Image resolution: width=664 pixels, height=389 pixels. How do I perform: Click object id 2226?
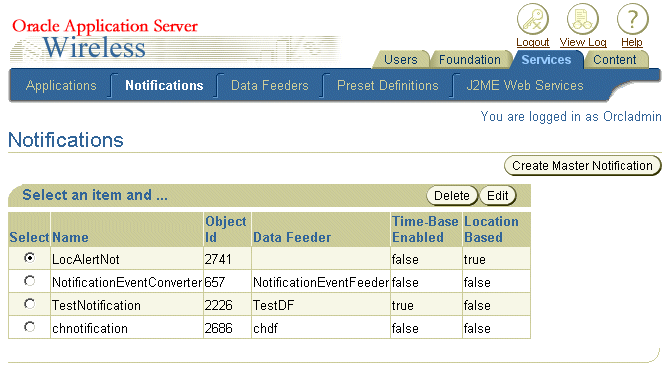[219, 306]
